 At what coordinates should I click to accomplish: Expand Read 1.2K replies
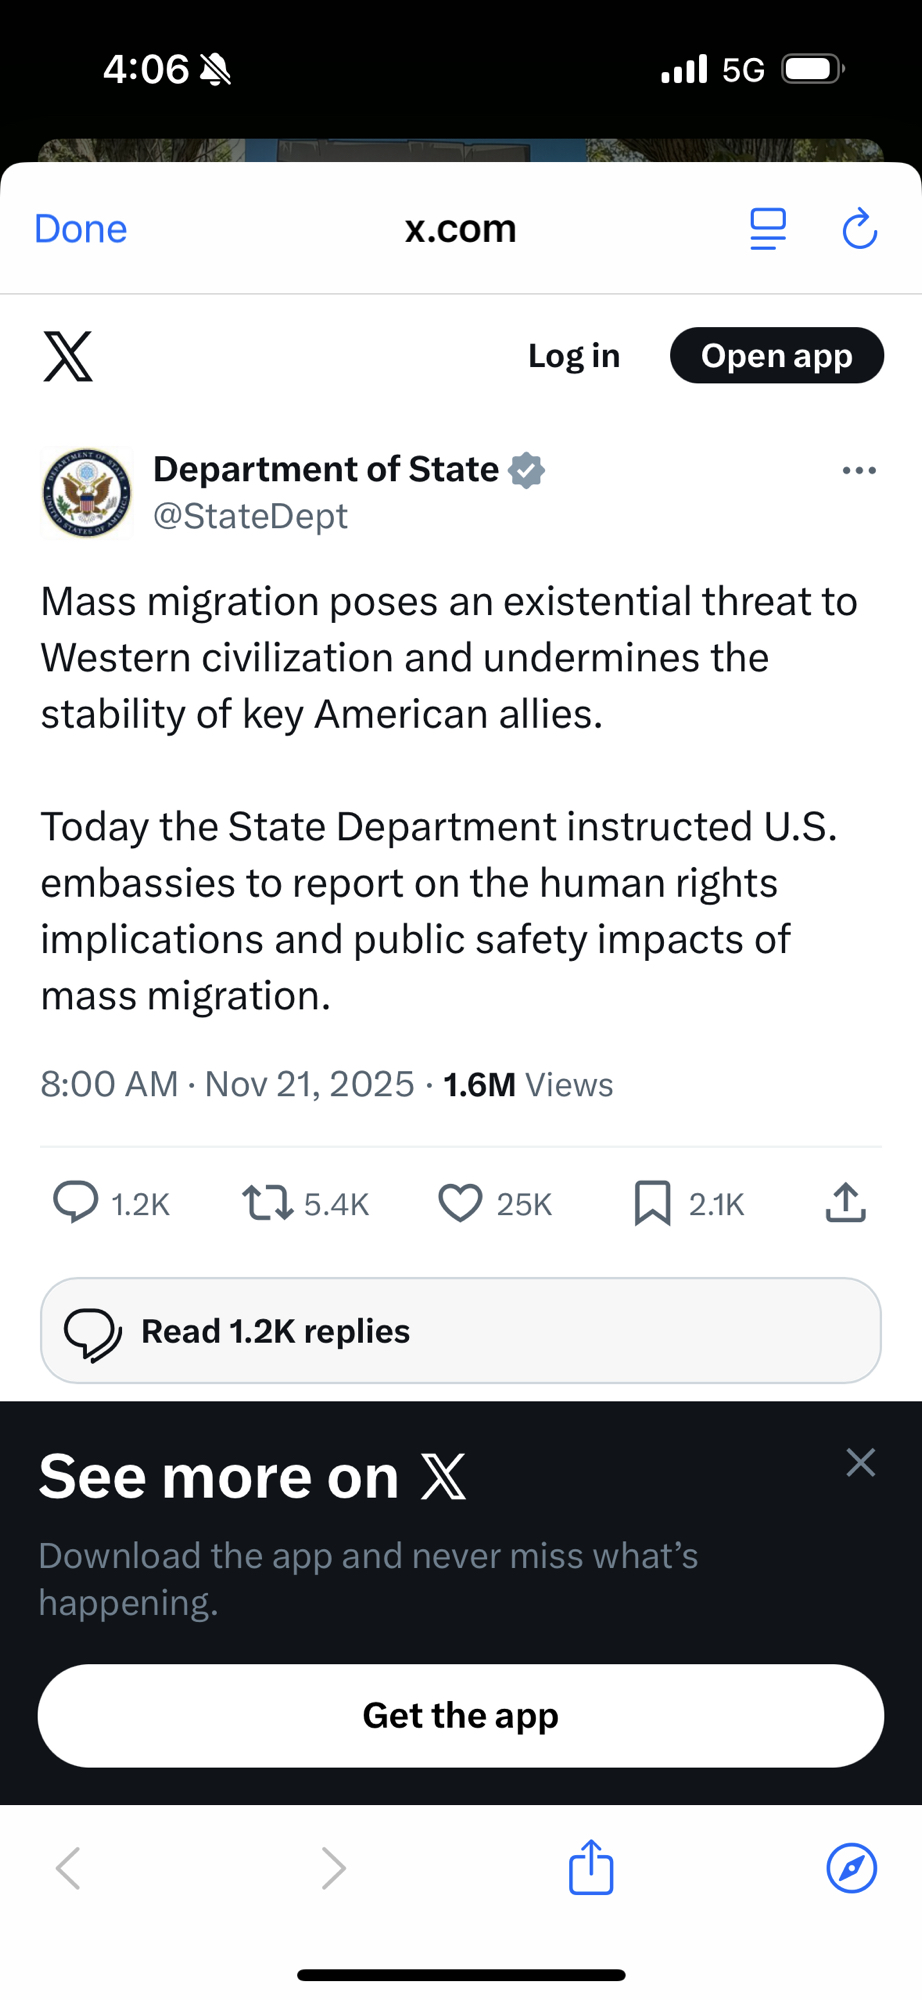click(460, 1331)
